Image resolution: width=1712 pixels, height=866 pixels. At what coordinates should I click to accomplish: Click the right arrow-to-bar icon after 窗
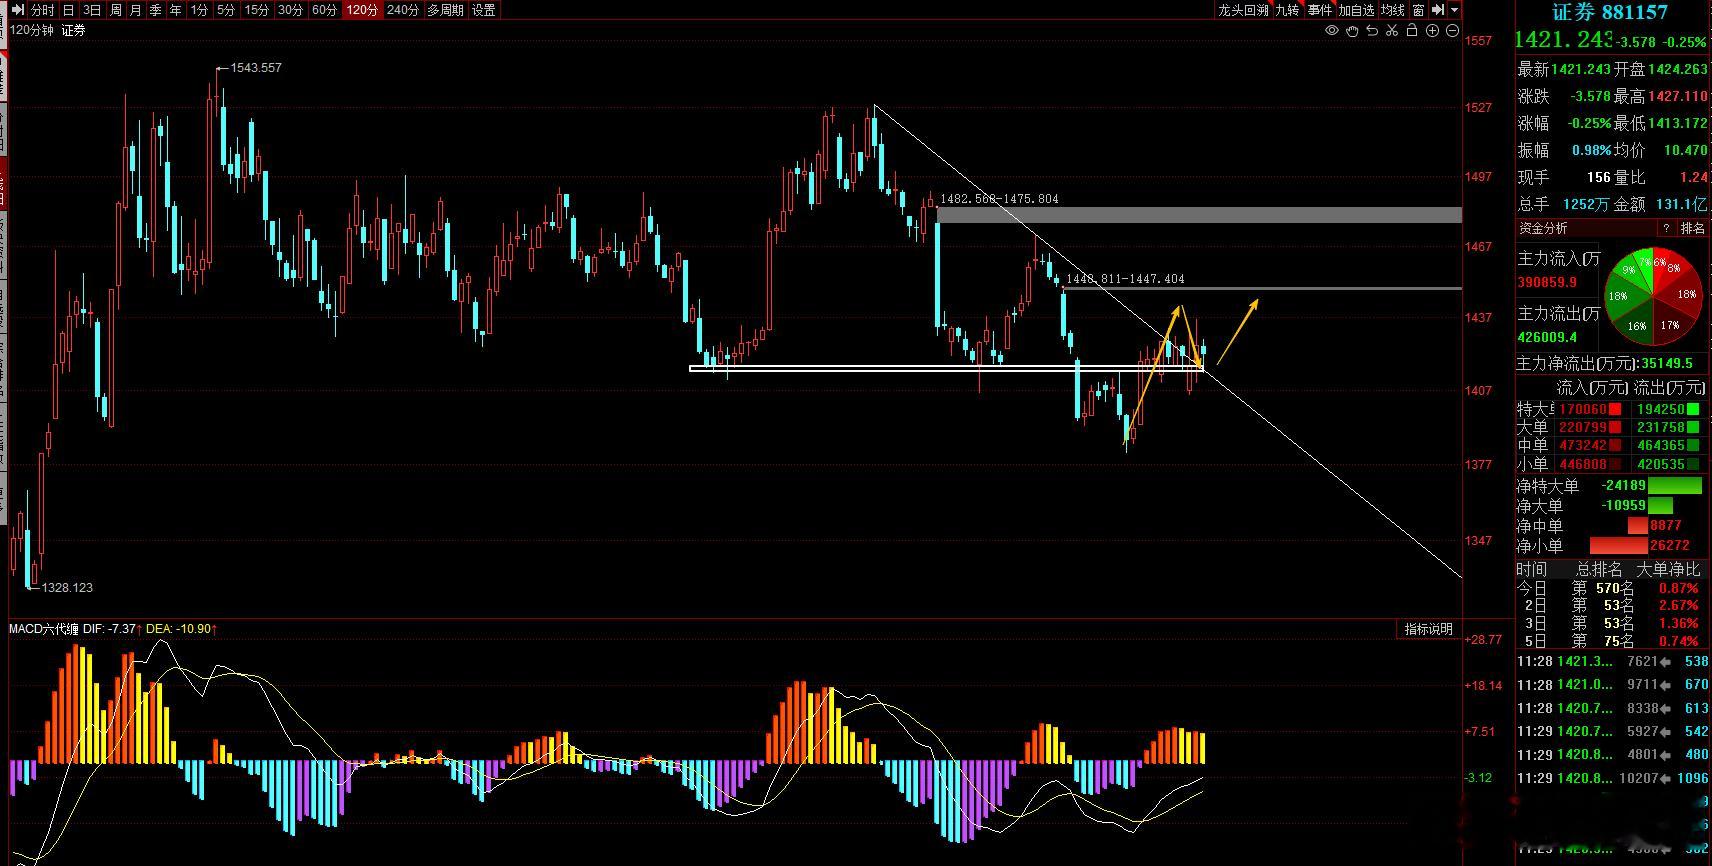[x=1439, y=10]
